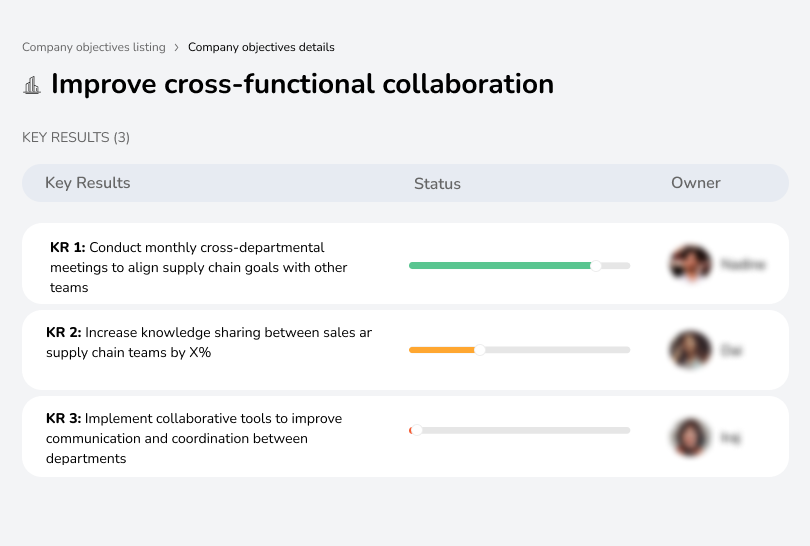Click the KR 3 owner avatar
810x546 pixels.
tap(690, 438)
